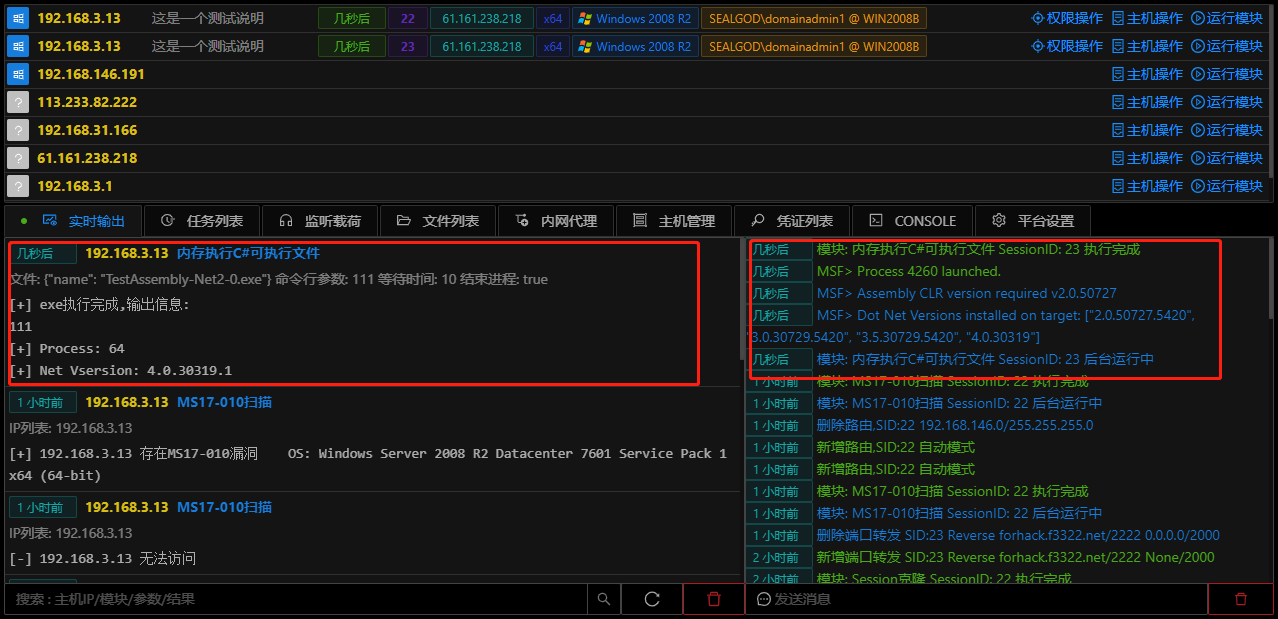Image resolution: width=1278 pixels, height=619 pixels.
Task: Select host IP 192.168.146.191
Action: click(x=91, y=74)
